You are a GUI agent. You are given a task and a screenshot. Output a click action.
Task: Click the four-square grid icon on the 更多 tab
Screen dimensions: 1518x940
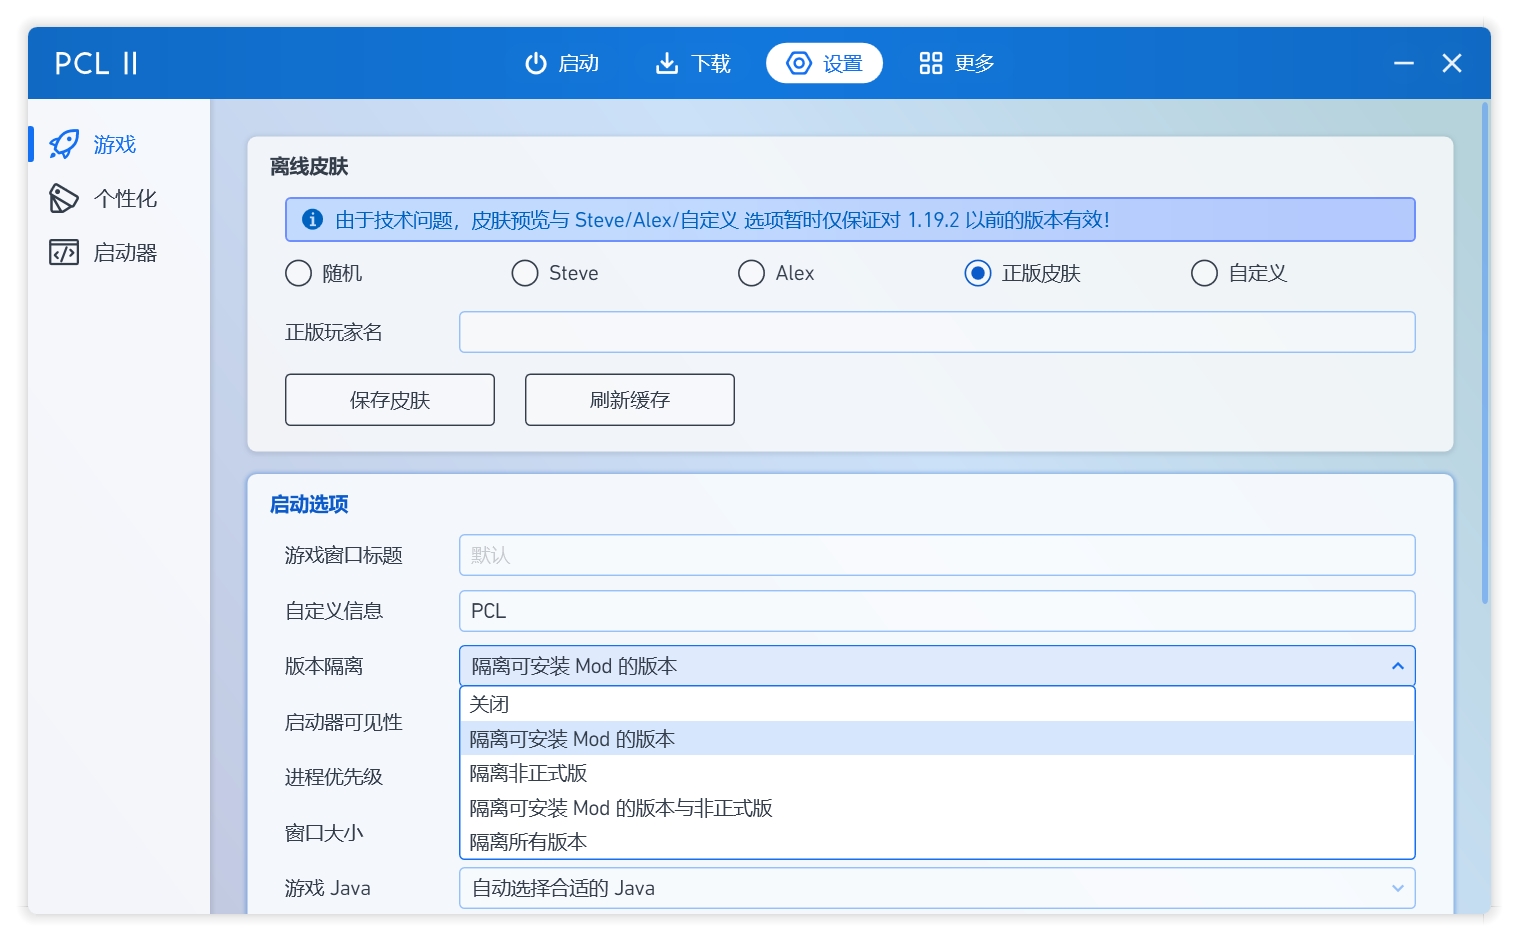(930, 63)
